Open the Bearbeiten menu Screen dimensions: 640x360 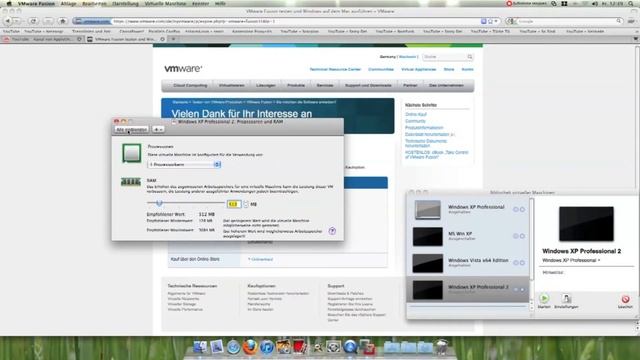pyautogui.click(x=94, y=3)
